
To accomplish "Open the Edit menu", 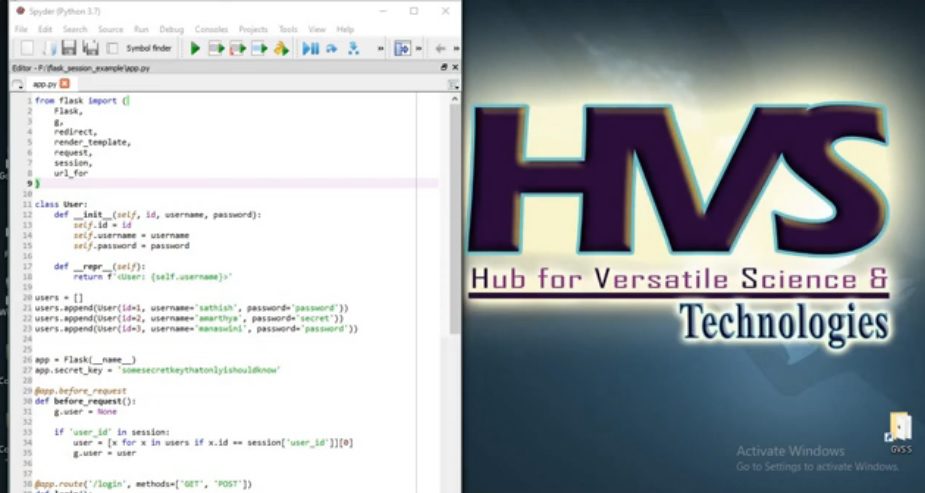I will [x=45, y=29].
